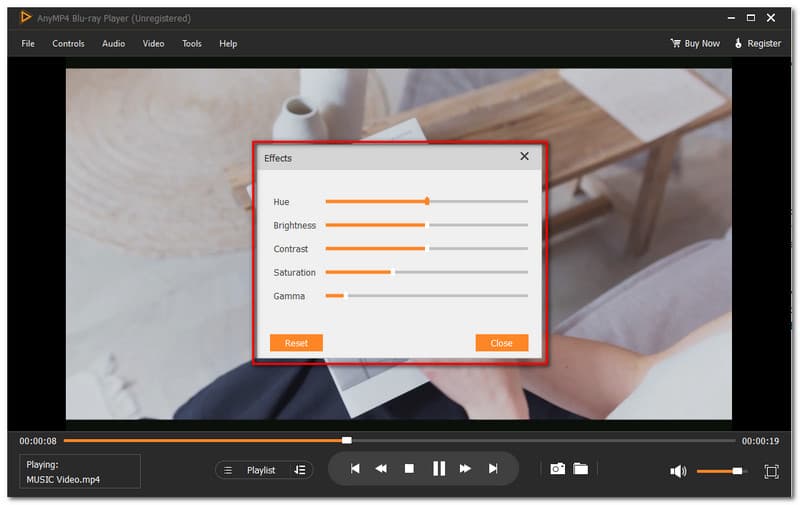Viewport: 800px width, 505px height.
Task: Close Effects dialog with the X icon
Action: [x=524, y=157]
